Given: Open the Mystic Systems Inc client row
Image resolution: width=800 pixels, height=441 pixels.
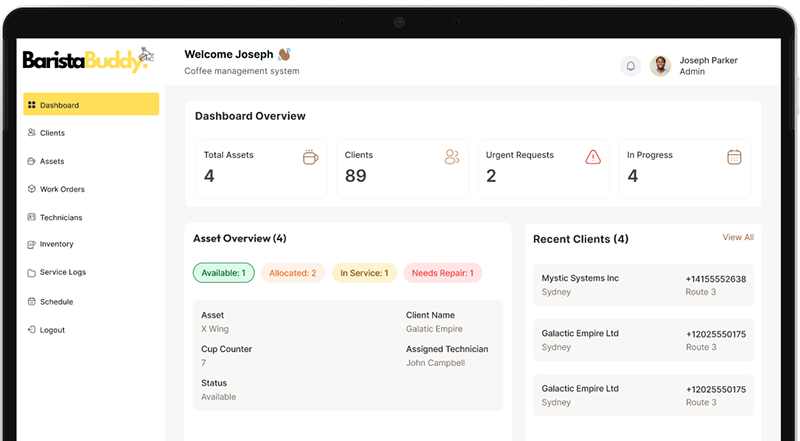Looking at the screenshot, I should tap(643, 285).
